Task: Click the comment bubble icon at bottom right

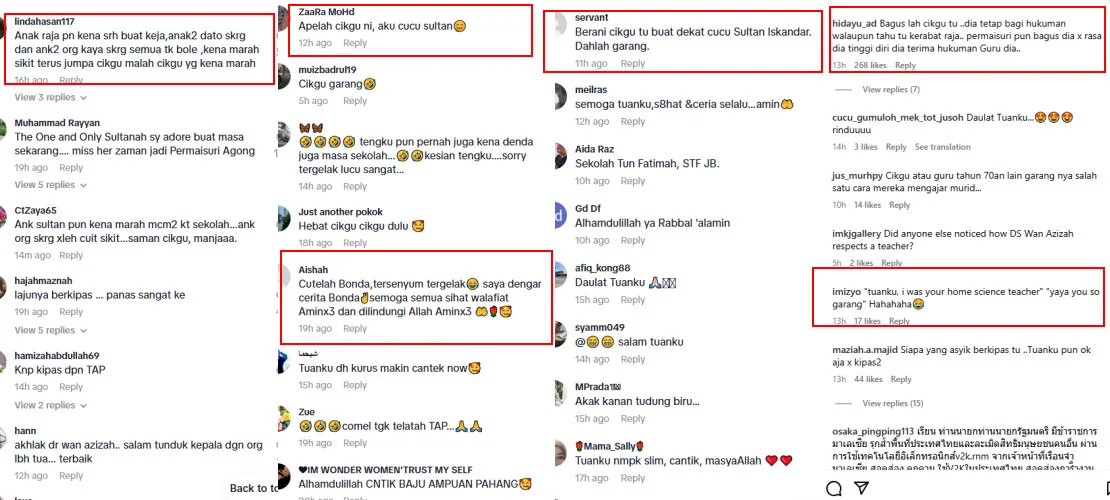Action: [834, 488]
